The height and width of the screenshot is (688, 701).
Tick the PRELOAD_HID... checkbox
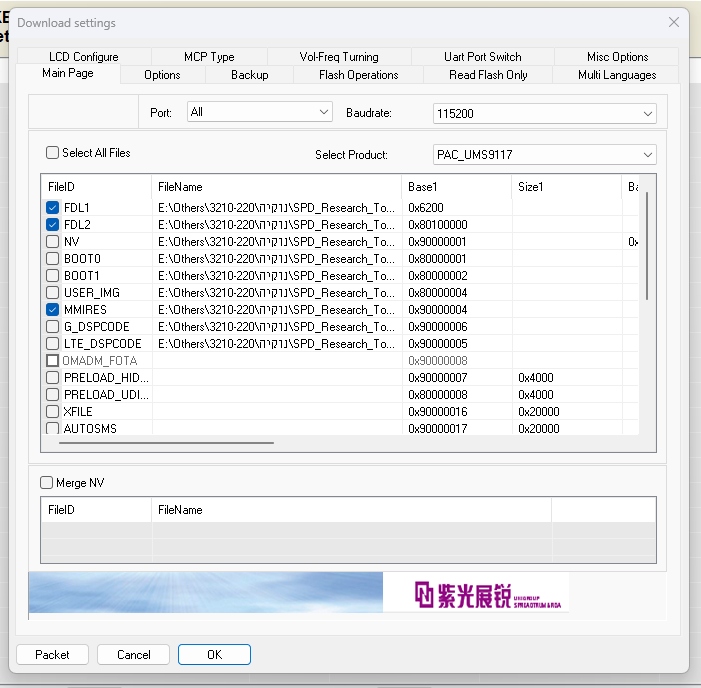tap(52, 378)
